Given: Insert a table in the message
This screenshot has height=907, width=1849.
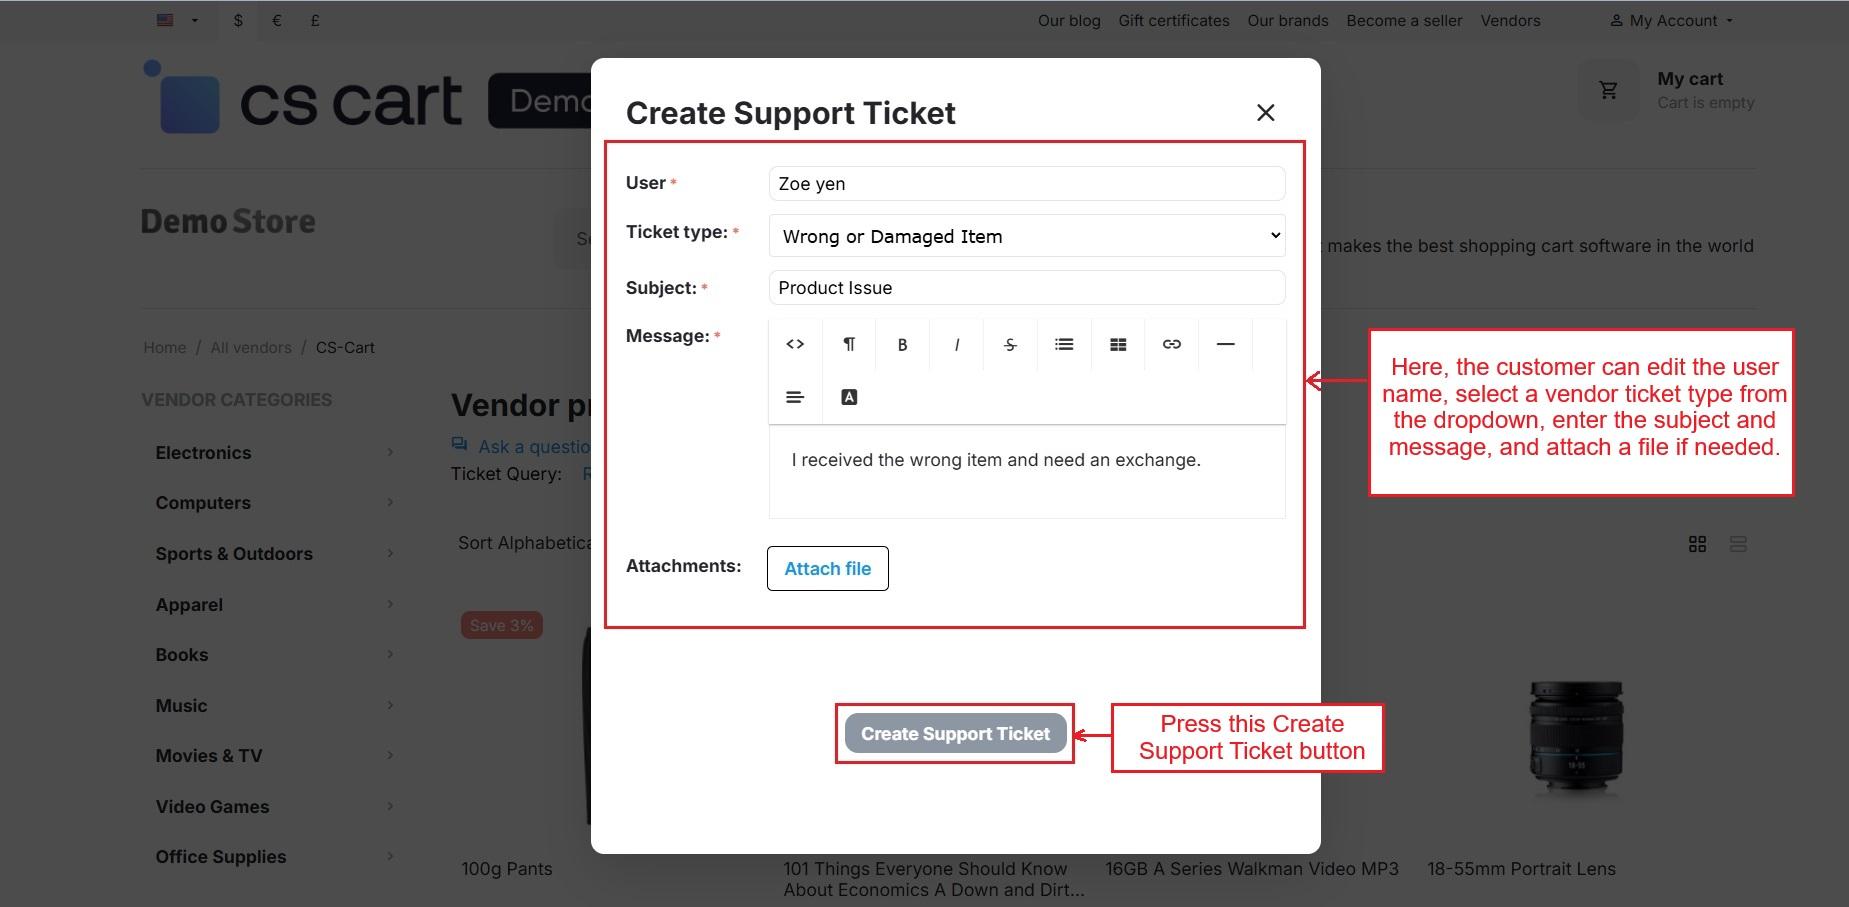Looking at the screenshot, I should click(x=1118, y=344).
